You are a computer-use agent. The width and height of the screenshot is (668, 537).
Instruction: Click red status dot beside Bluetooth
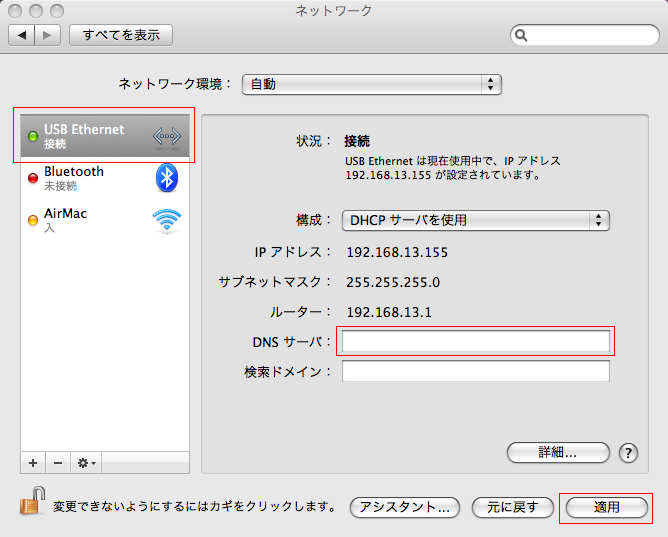coord(33,178)
